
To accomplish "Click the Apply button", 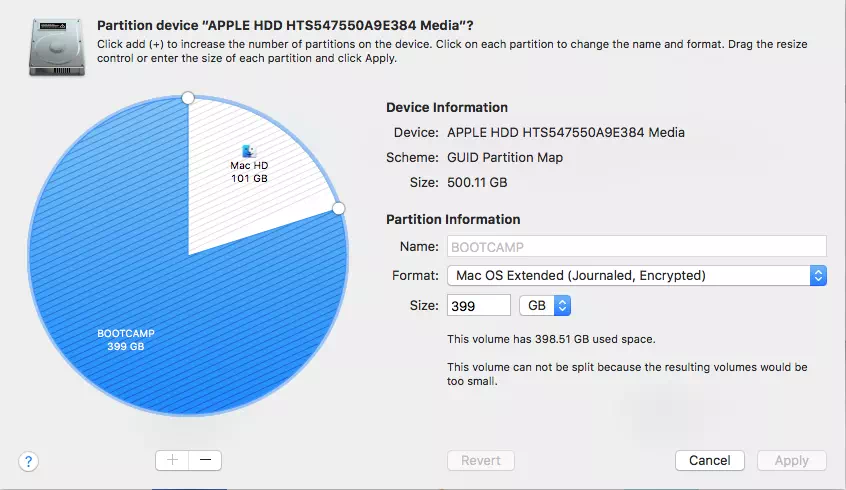I will tap(792, 461).
